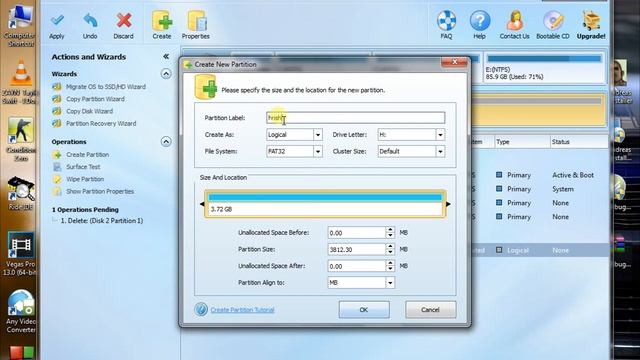
Task: Click the Undo arrow icon
Action: 90,21
